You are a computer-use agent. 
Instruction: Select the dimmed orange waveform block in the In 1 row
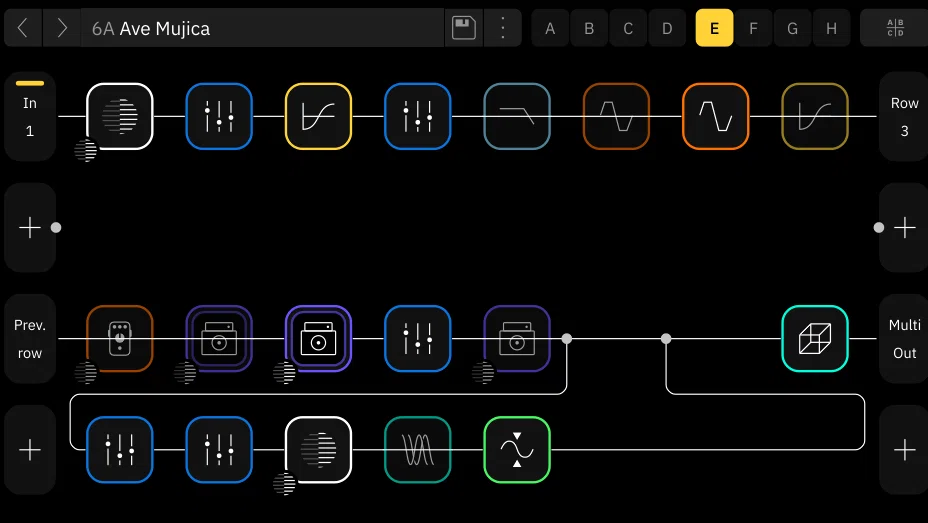coord(616,117)
